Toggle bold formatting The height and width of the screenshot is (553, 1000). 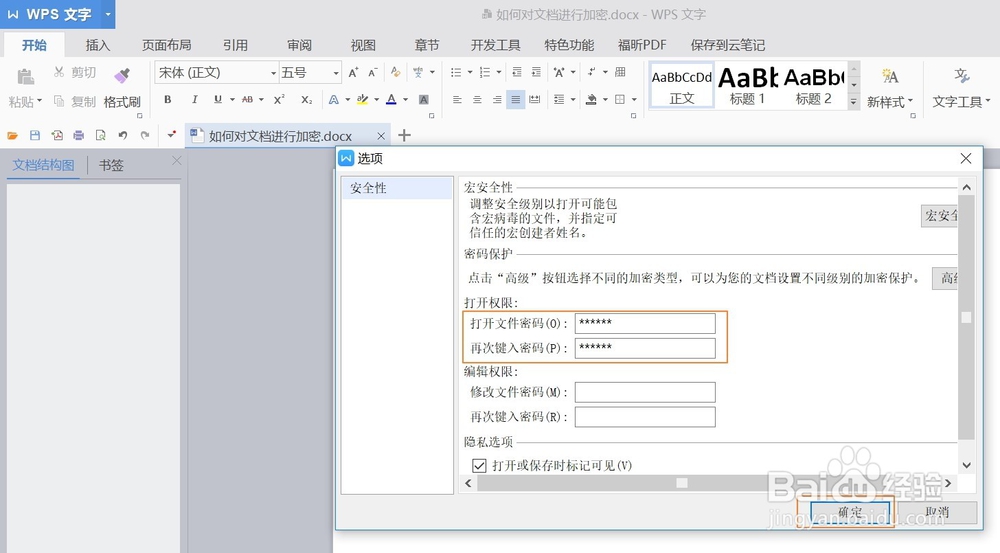168,100
